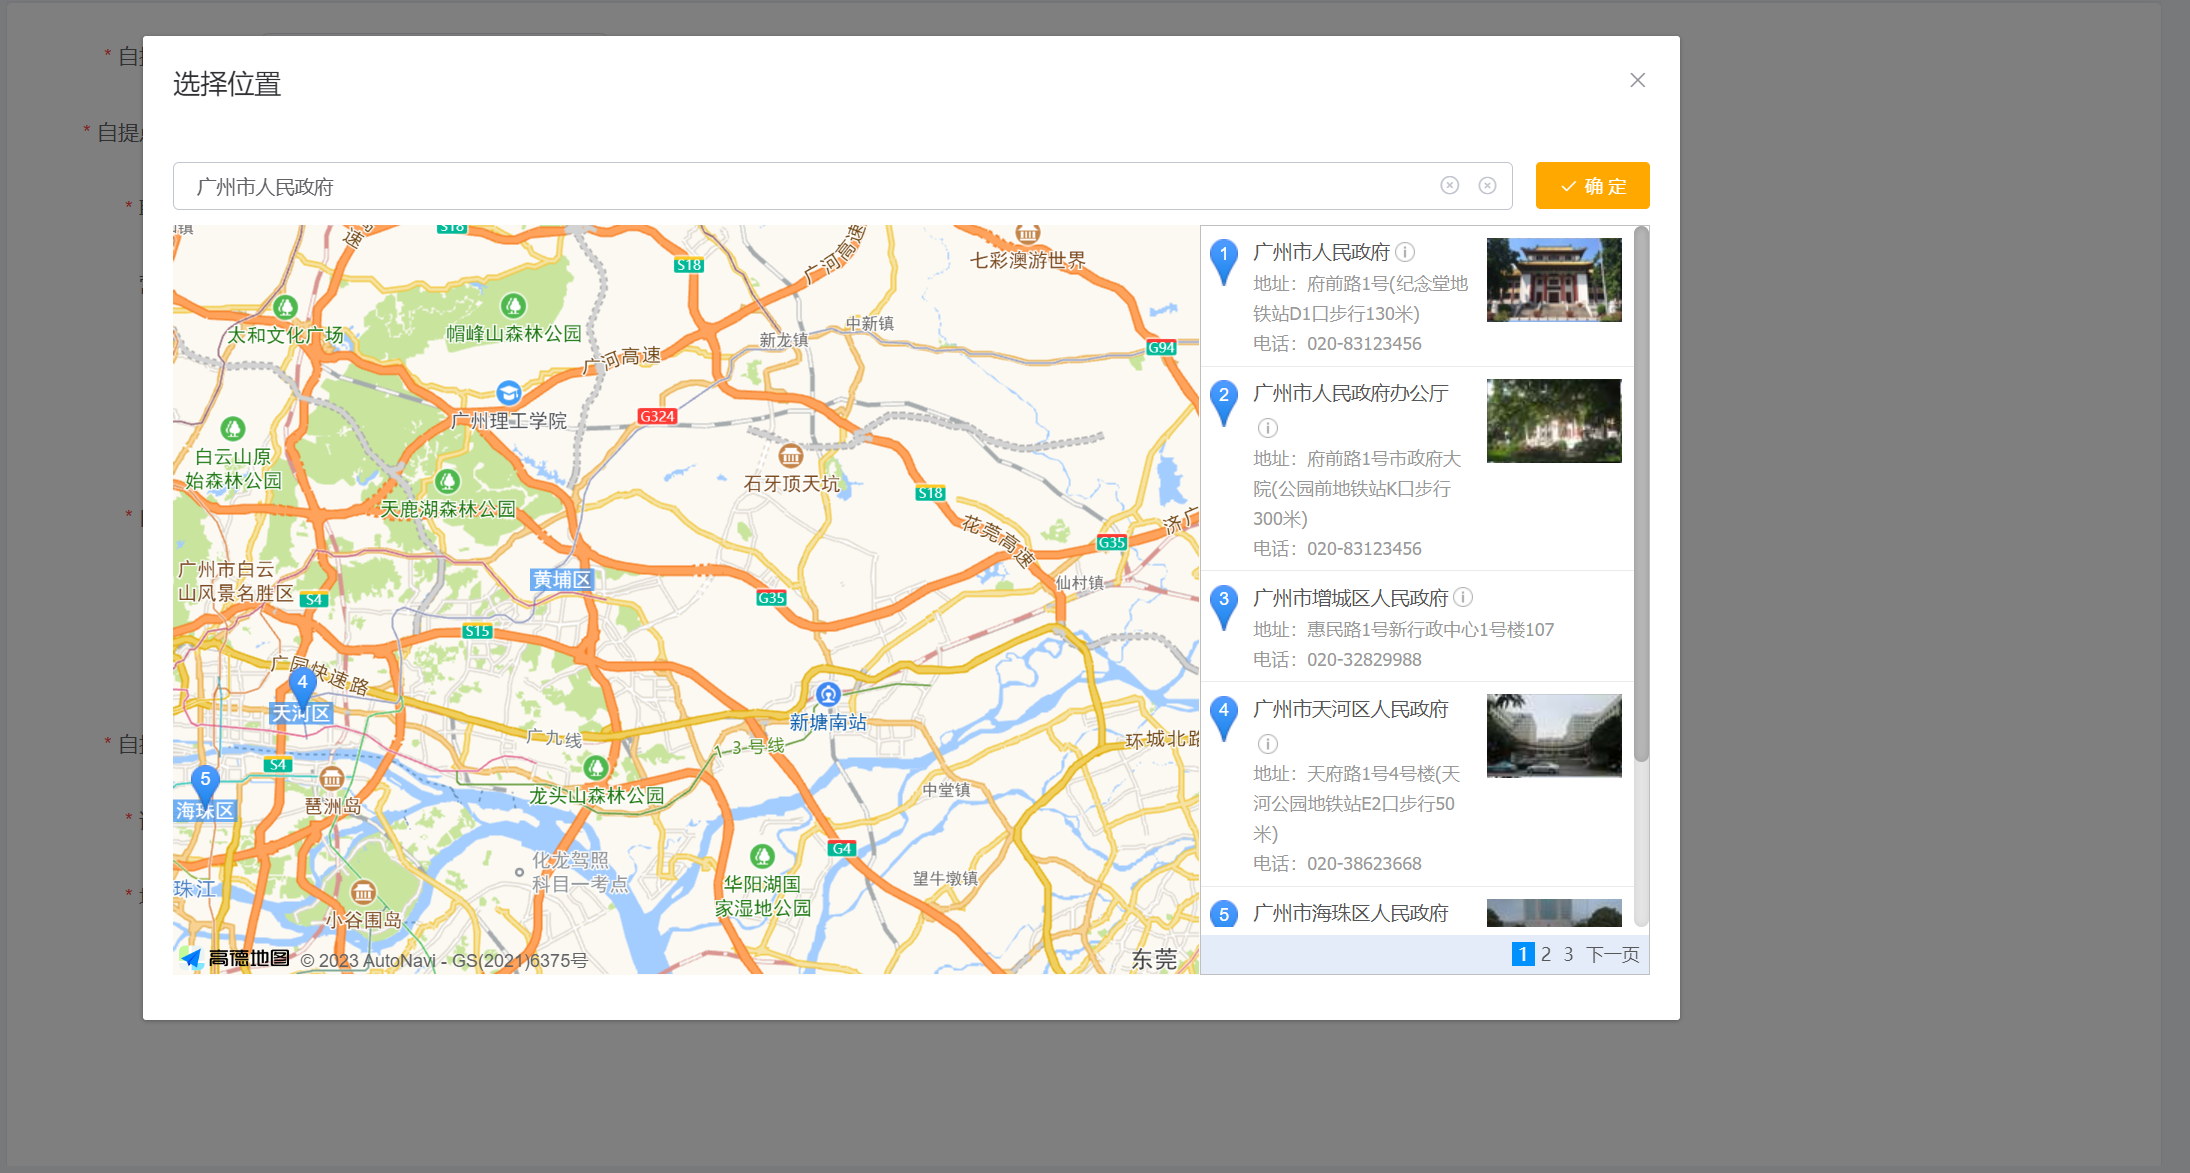The image size is (2190, 1173).
Task: Open thumbnail photo of 广州市人民政府办公厅
Action: (1554, 421)
